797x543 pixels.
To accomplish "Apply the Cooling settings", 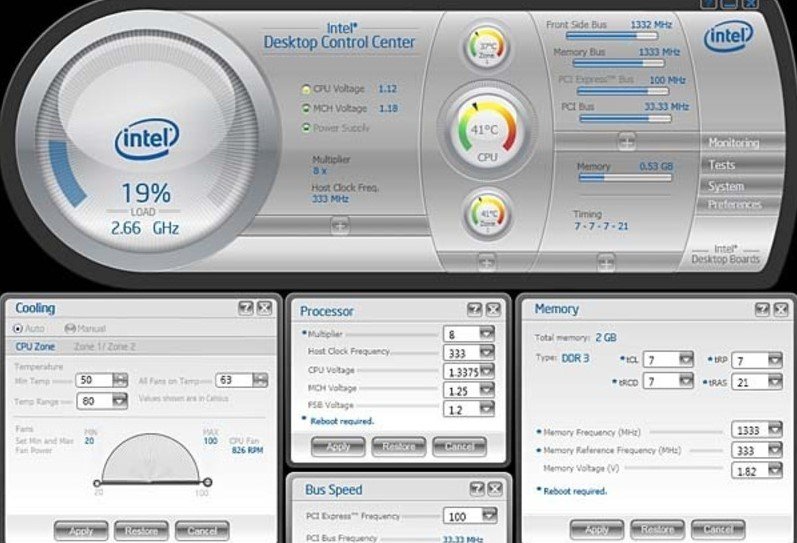I will [x=81, y=531].
